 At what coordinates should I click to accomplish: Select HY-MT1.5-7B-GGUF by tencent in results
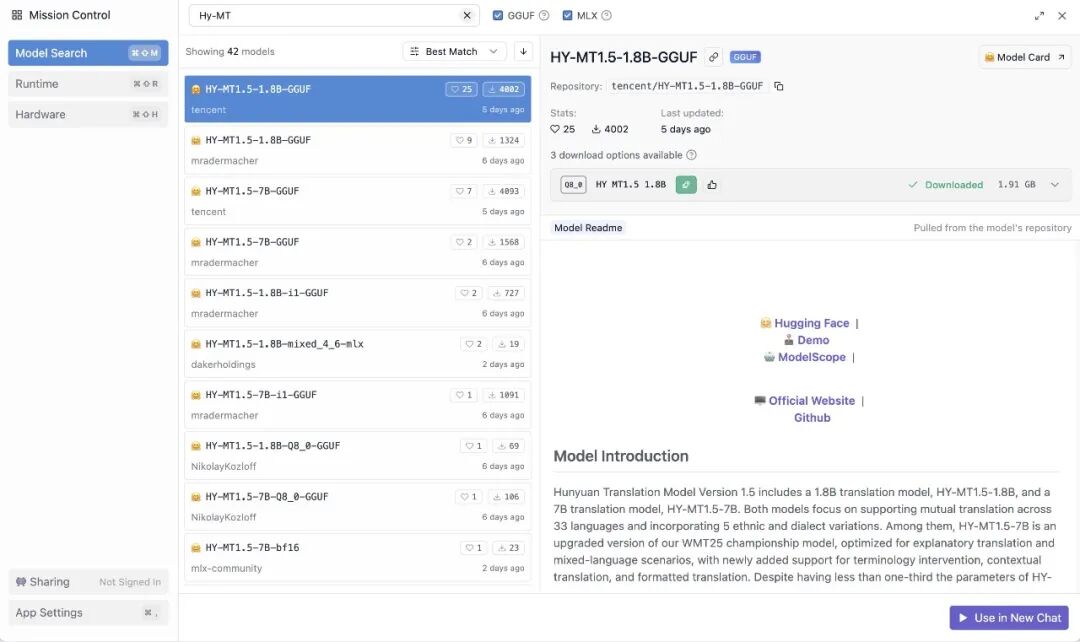pos(357,200)
